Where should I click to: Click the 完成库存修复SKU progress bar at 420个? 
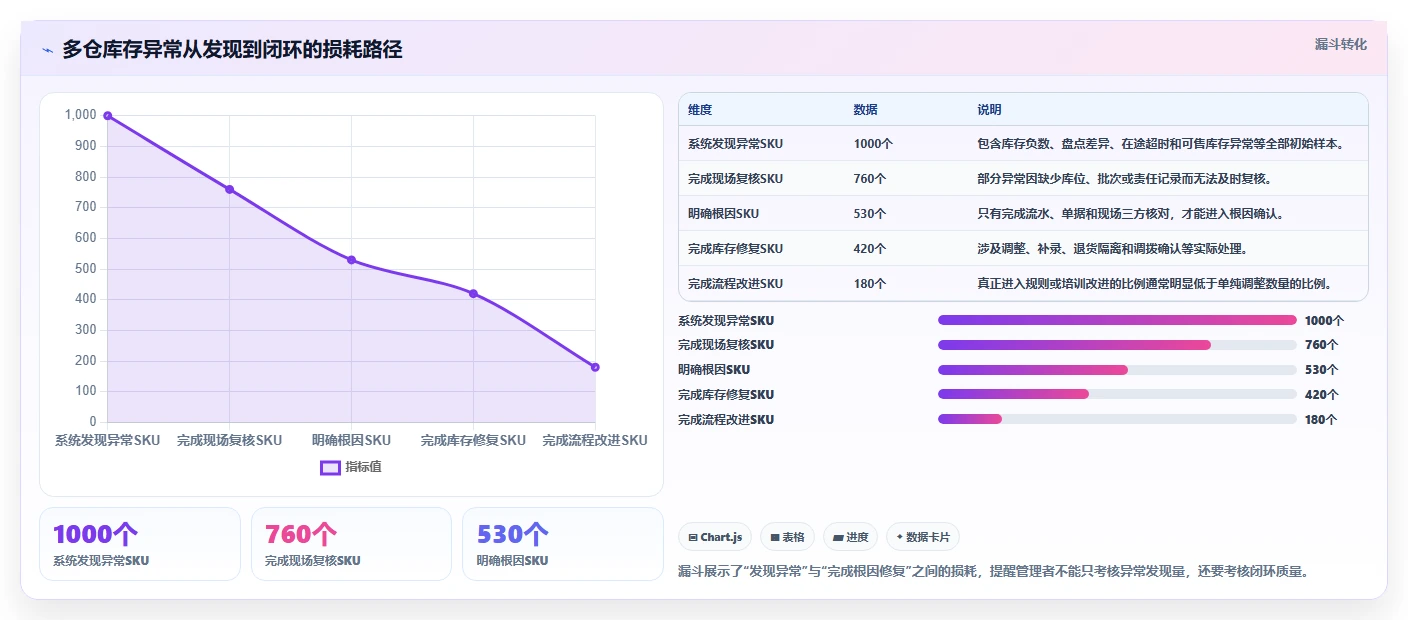coord(1117,395)
